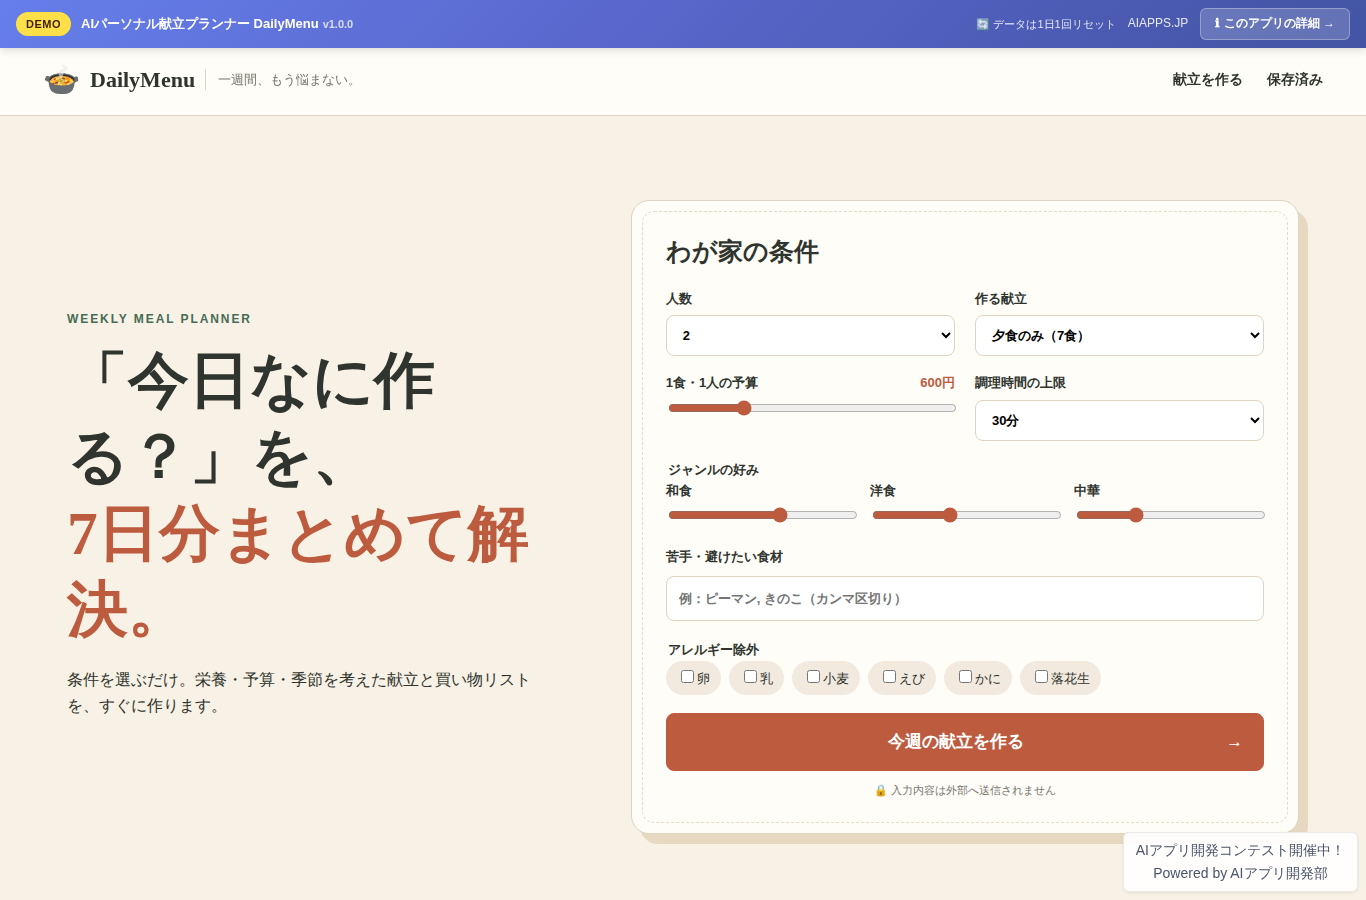Image resolution: width=1366 pixels, height=900 pixels.
Task: Click the 600円 budget value
Action: (x=937, y=383)
